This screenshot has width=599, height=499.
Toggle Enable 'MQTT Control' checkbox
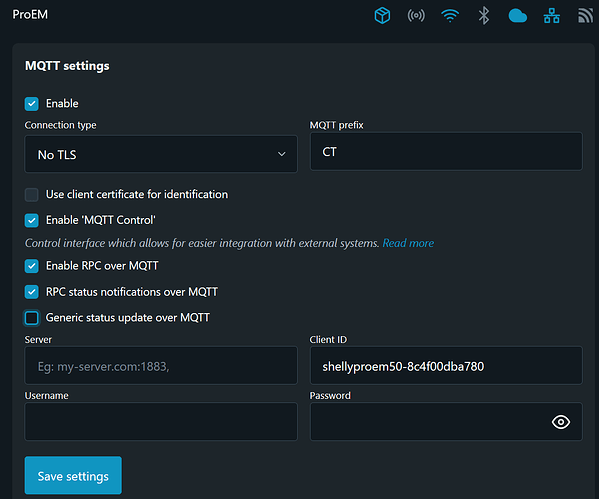[32, 220]
